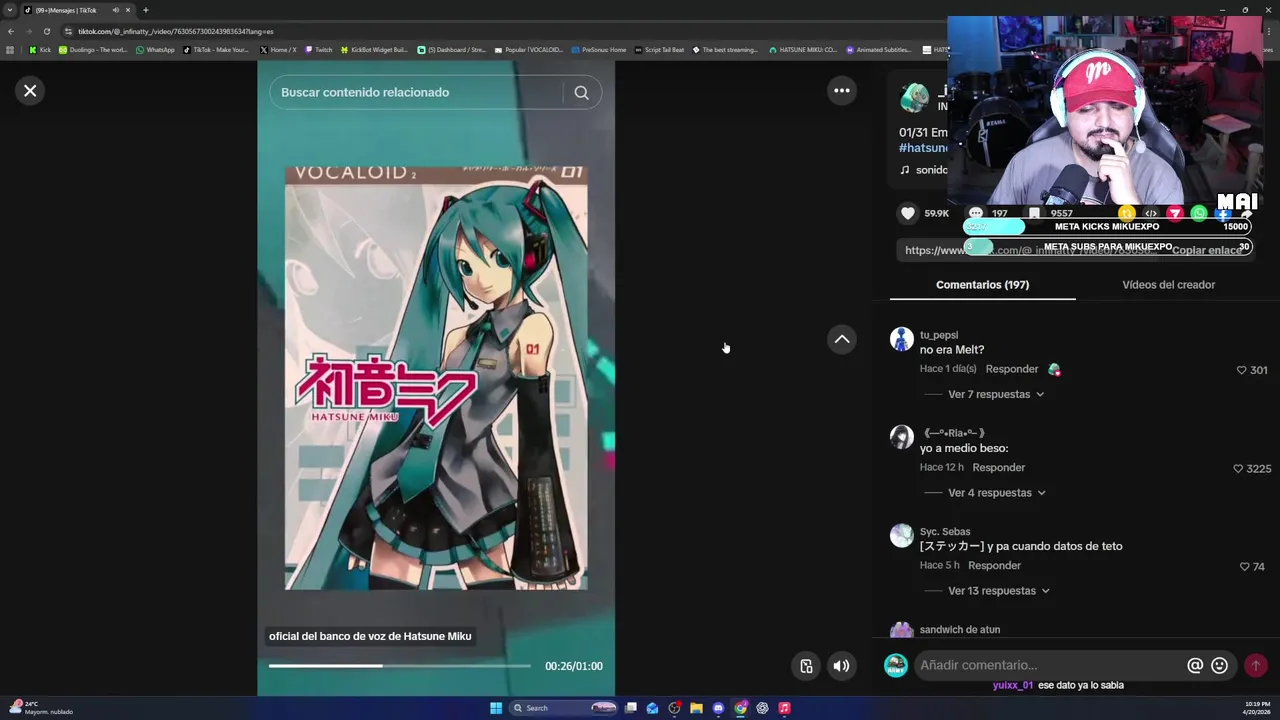This screenshot has height=720, width=1280.
Task: Reply to tu_pepsi's comment
Action: click(1012, 369)
